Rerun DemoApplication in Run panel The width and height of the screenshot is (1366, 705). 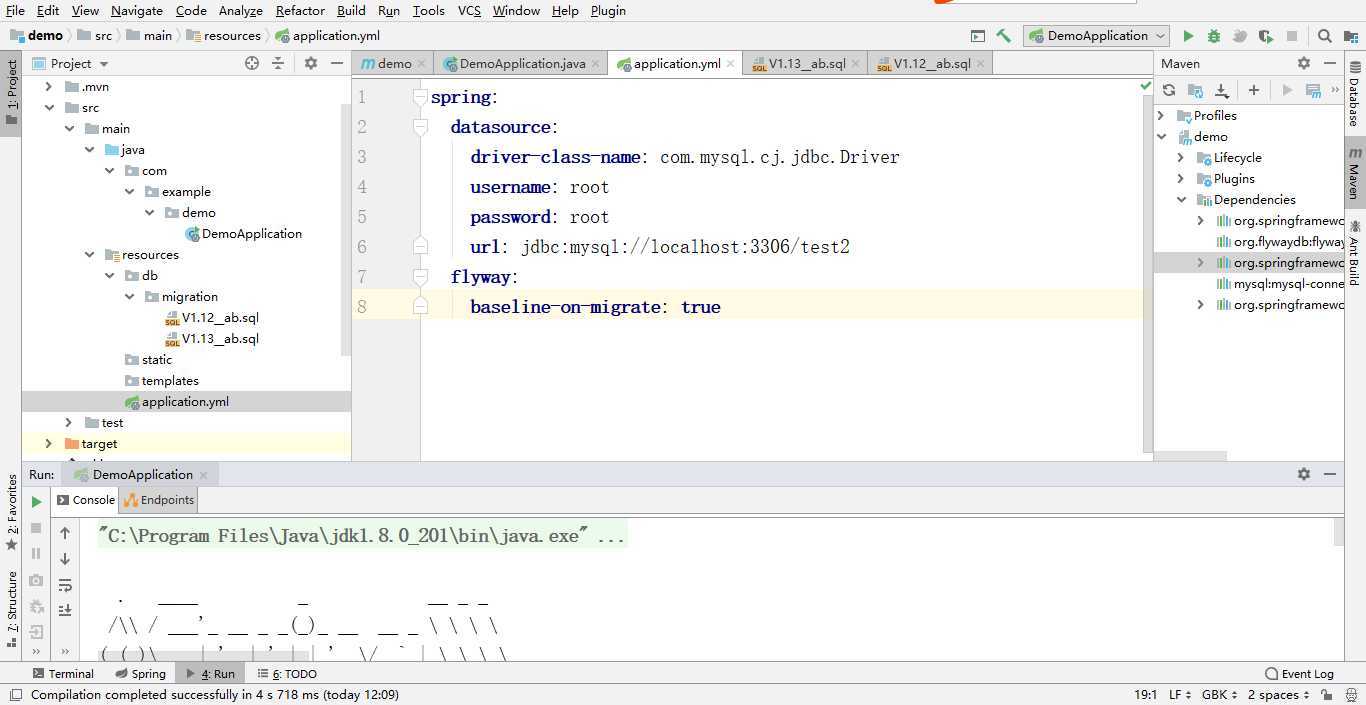(36, 501)
